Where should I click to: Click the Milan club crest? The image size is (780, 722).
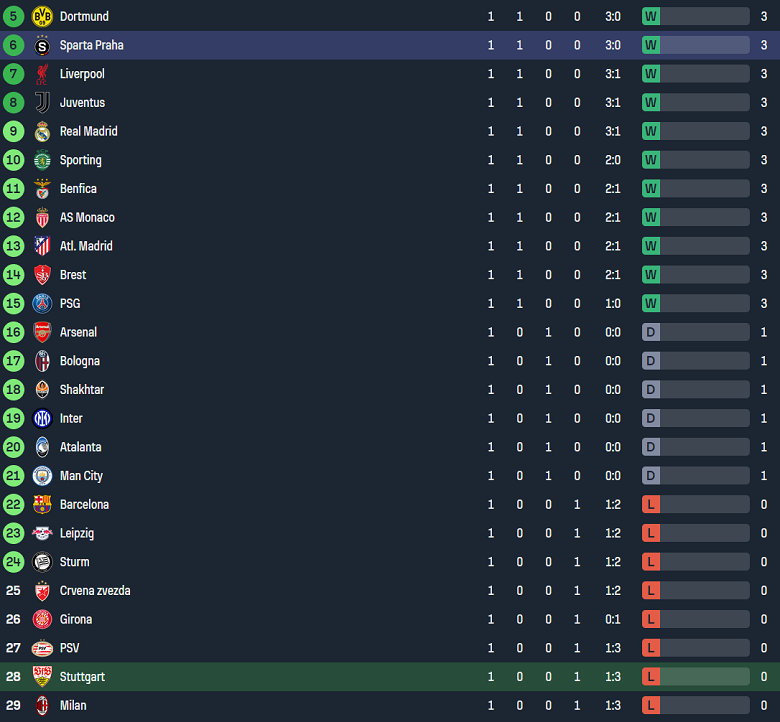pyautogui.click(x=42, y=706)
